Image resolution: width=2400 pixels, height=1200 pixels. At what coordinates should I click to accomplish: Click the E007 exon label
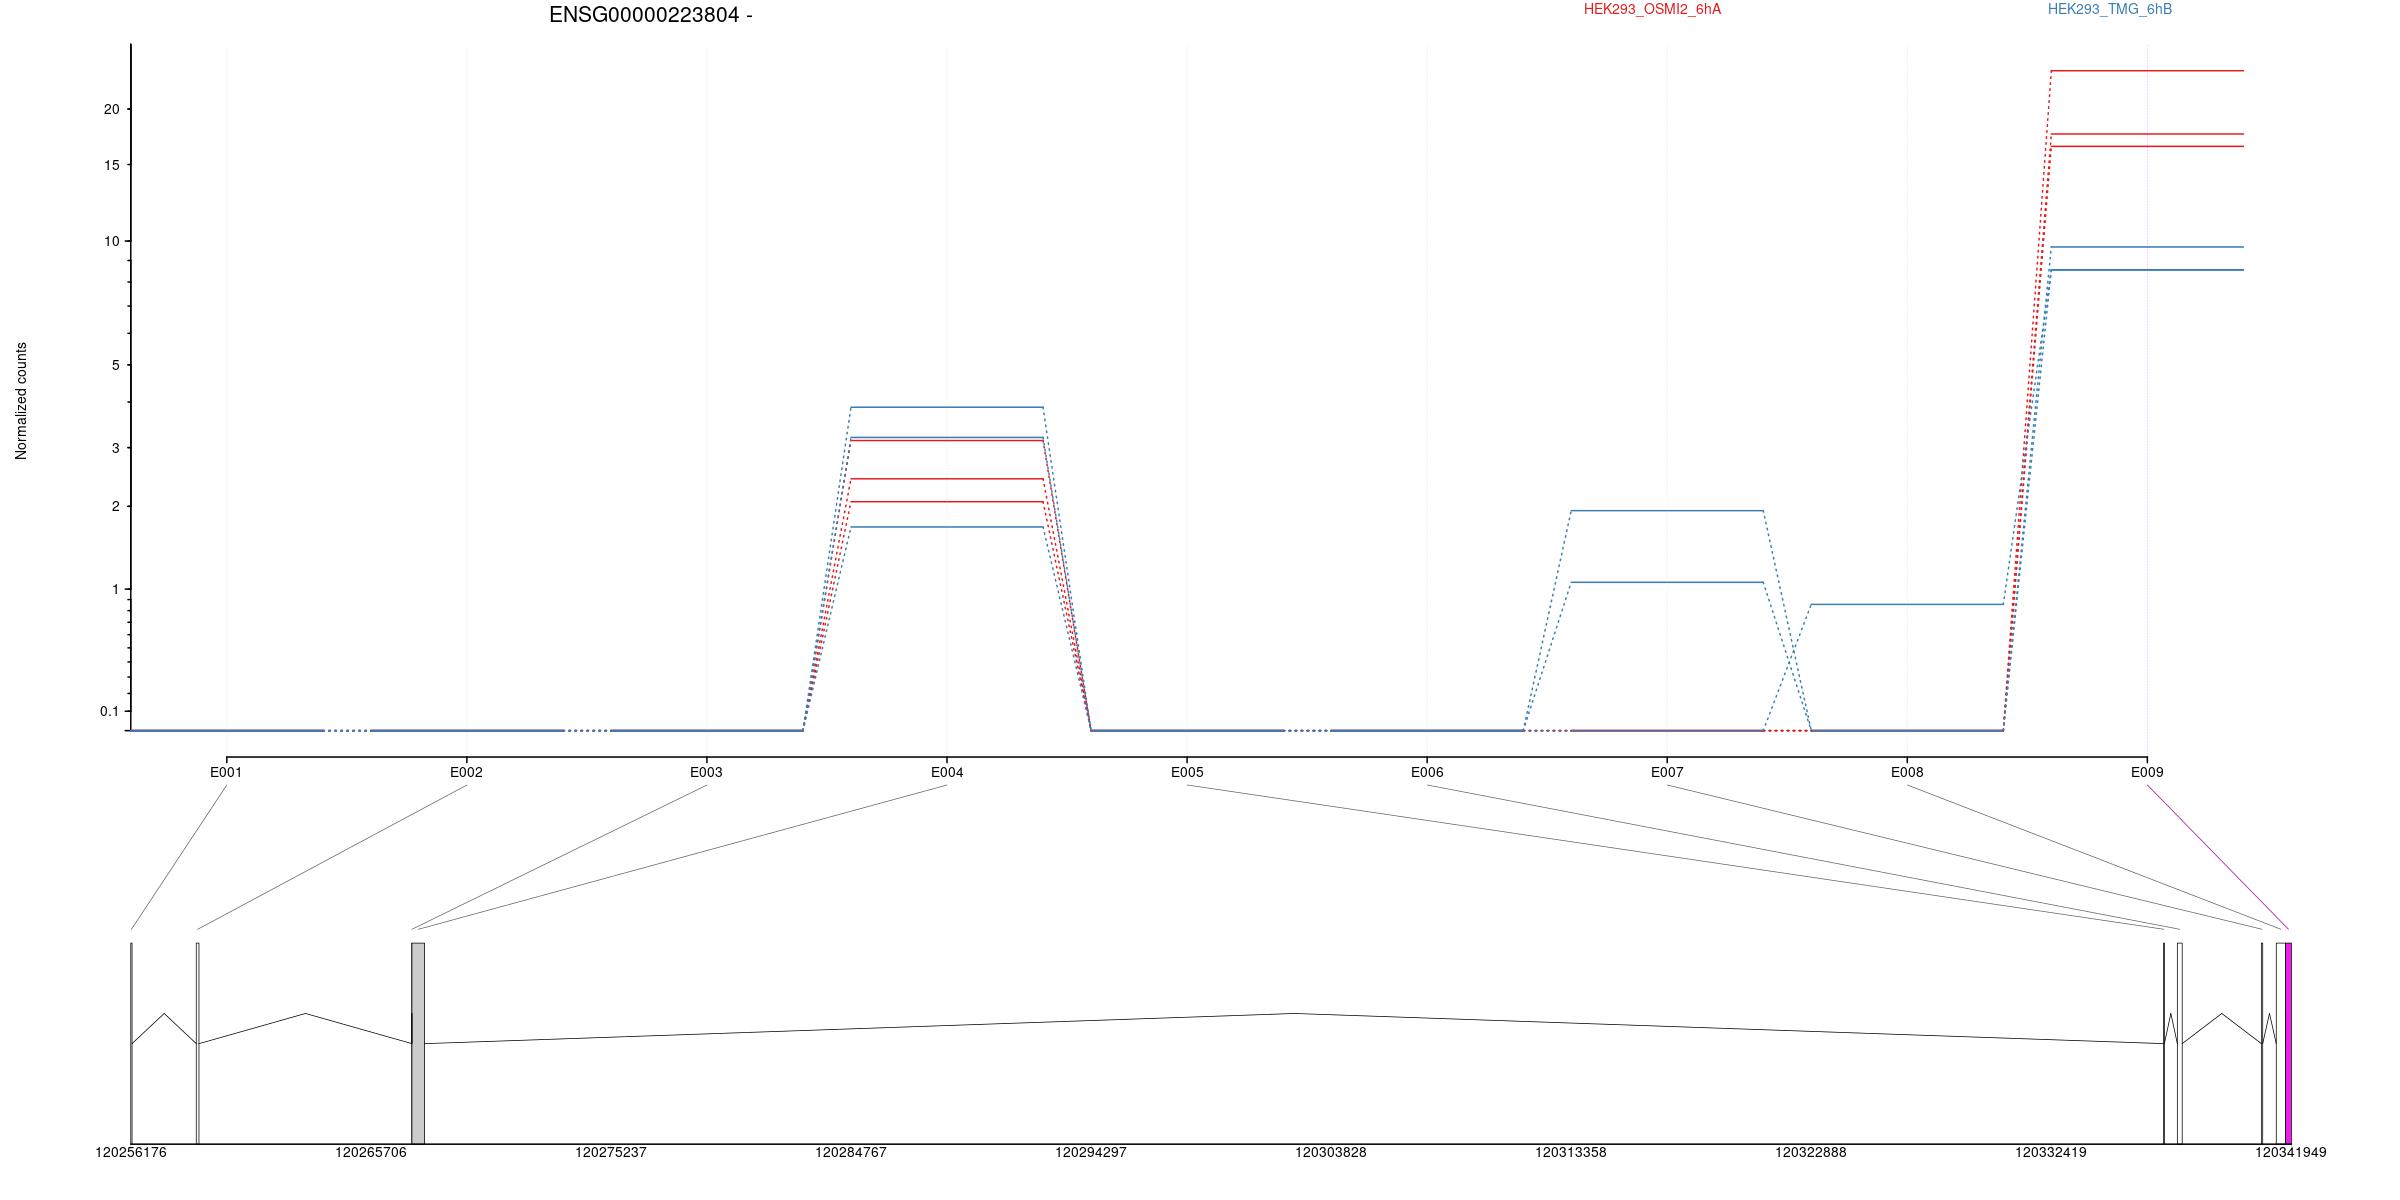click(x=1667, y=772)
